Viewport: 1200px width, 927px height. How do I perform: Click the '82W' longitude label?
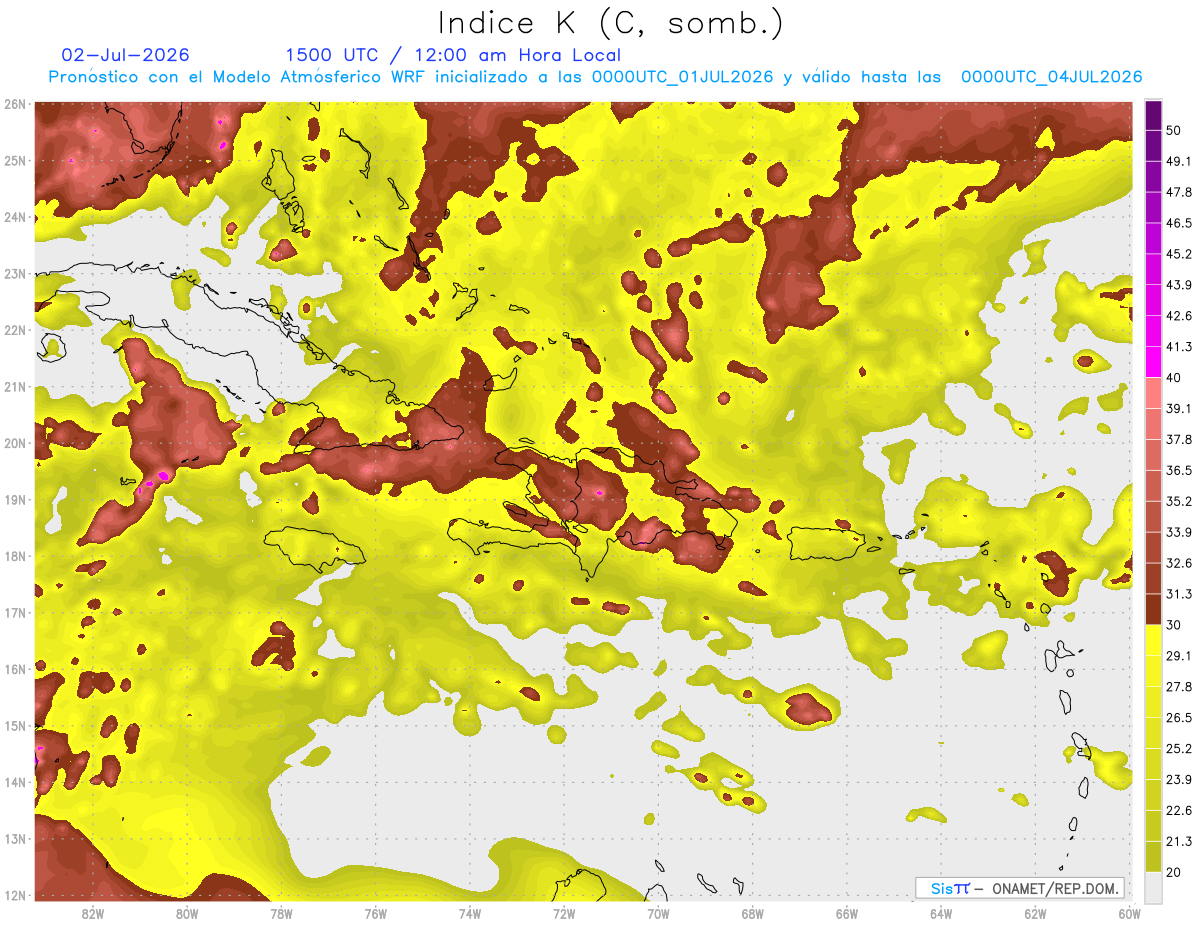[x=93, y=913]
